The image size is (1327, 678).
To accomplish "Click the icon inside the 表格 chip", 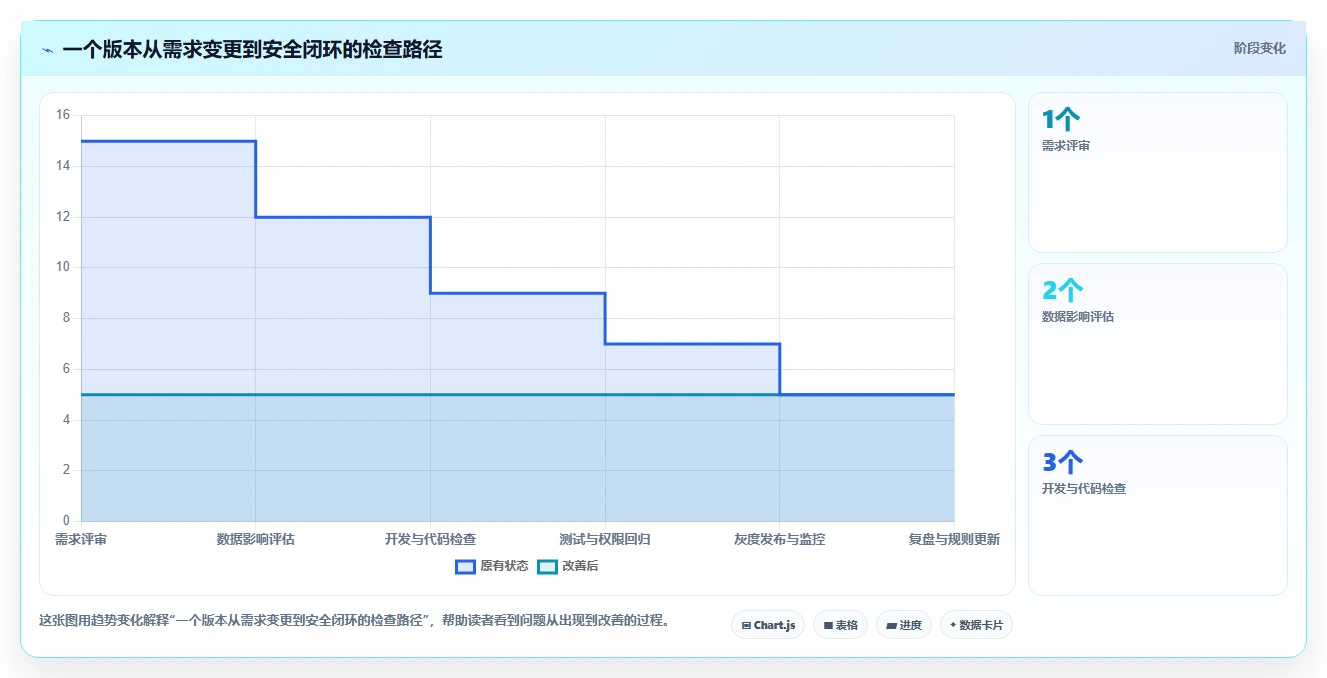I will (x=828, y=626).
